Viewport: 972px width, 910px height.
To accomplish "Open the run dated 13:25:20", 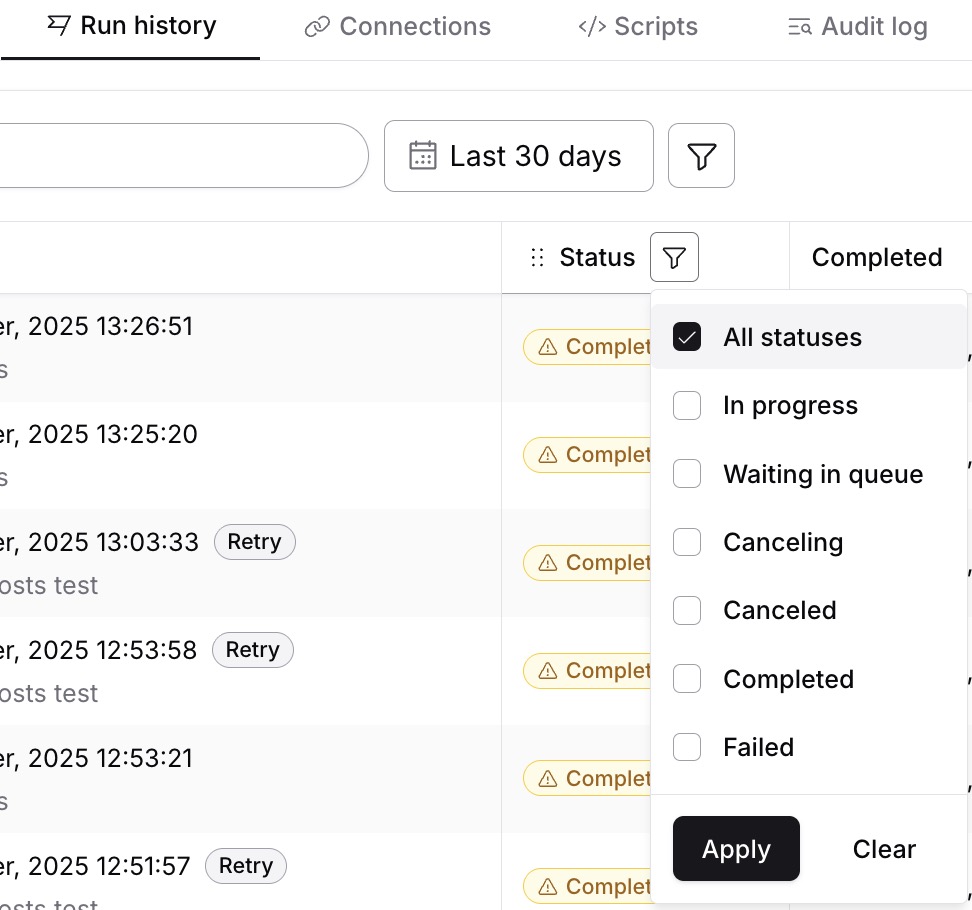I will (x=99, y=434).
